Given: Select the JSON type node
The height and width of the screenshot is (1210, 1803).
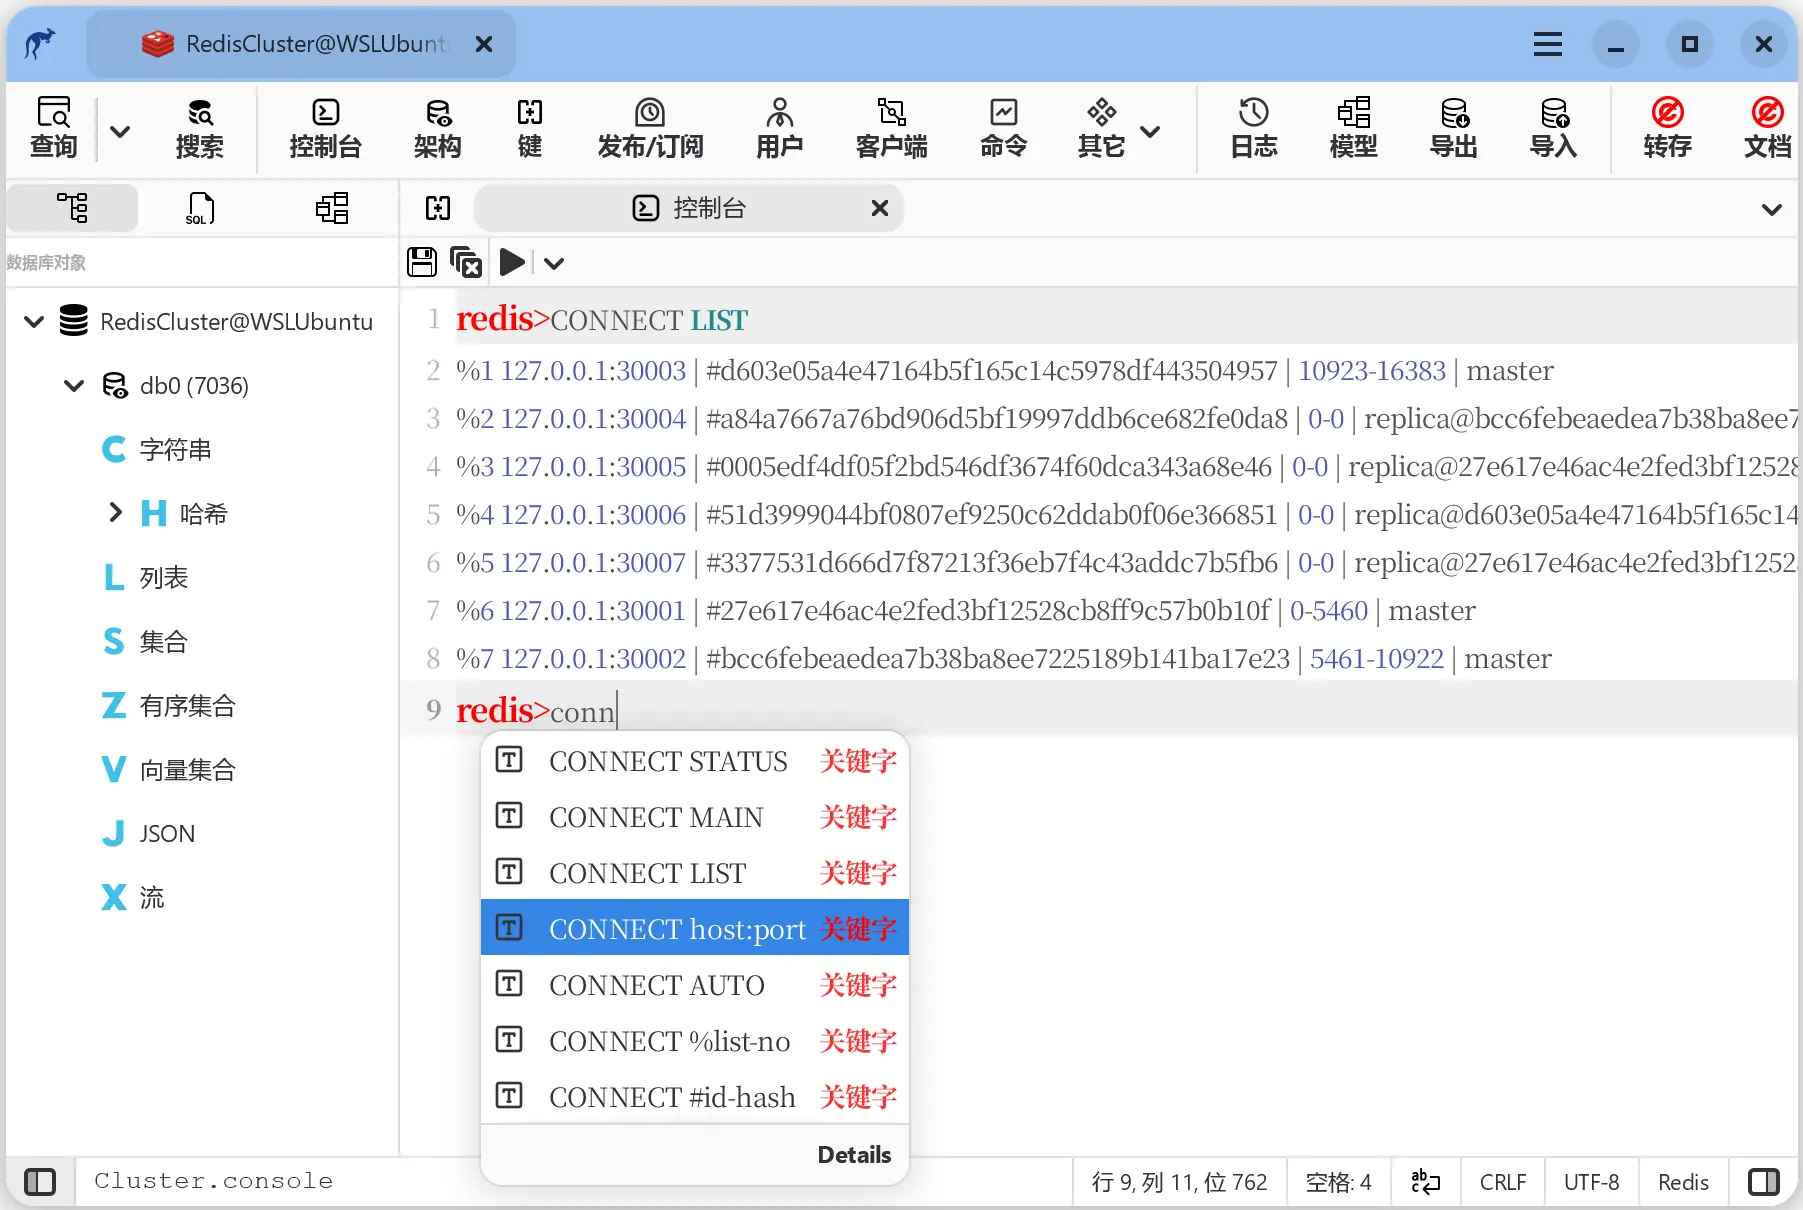Looking at the screenshot, I should [x=148, y=834].
